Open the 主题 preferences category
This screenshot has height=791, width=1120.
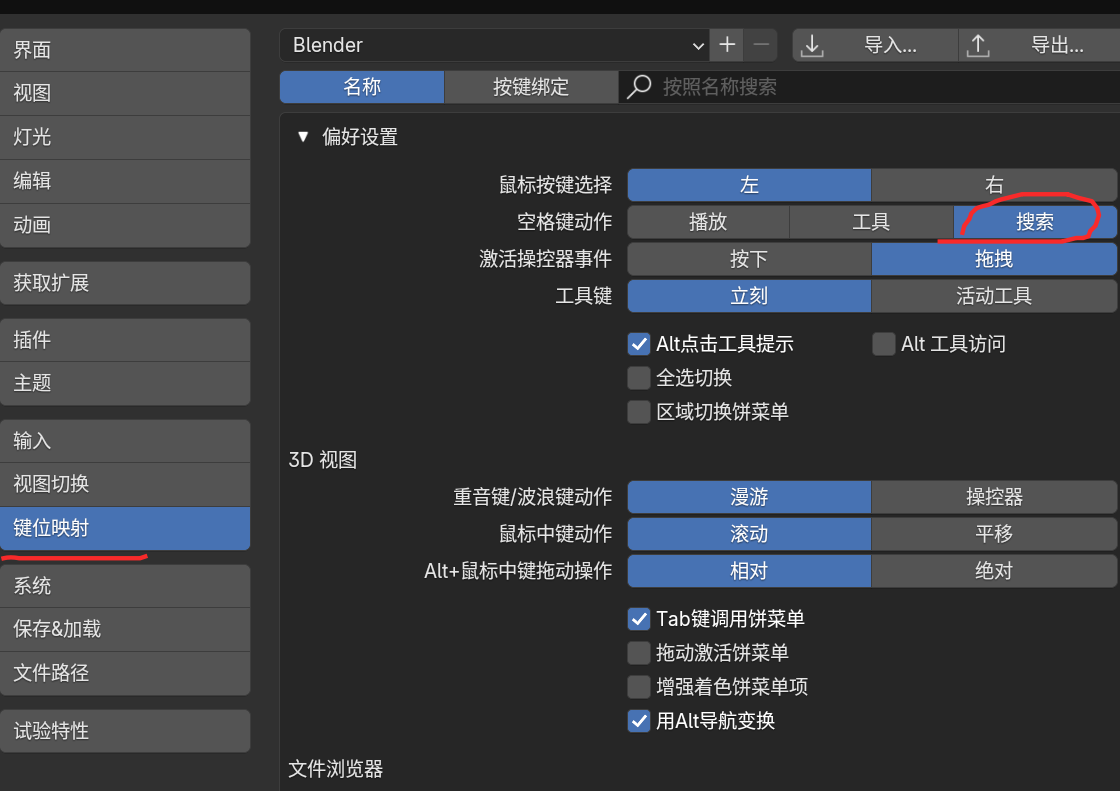[x=125, y=384]
